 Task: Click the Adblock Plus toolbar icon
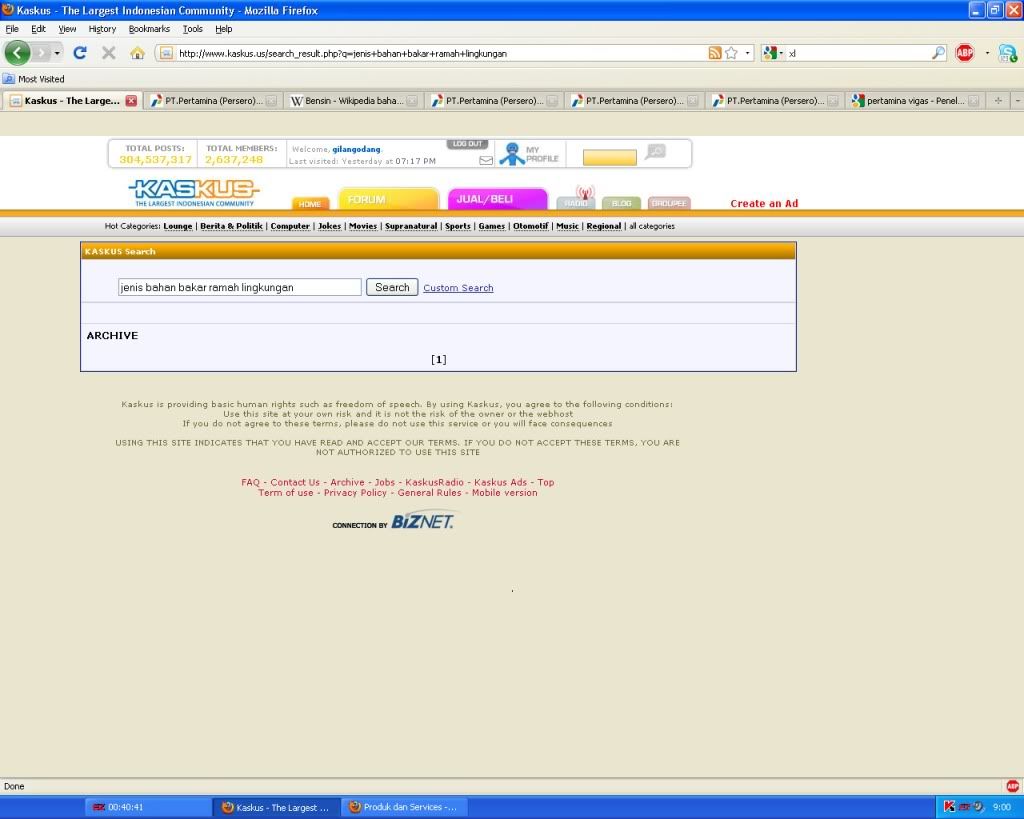tap(965, 53)
